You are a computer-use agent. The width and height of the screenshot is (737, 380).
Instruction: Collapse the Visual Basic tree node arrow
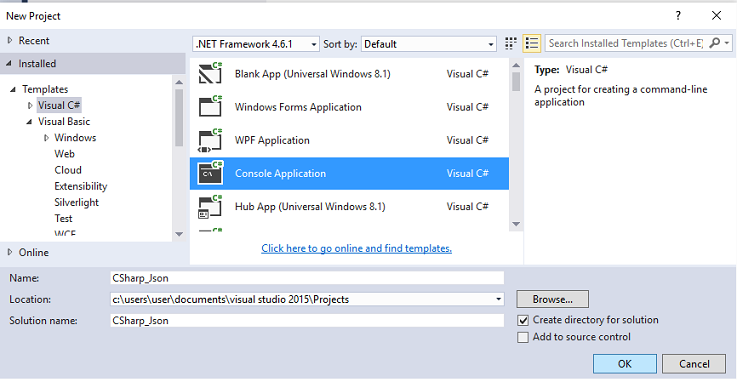[x=29, y=121]
